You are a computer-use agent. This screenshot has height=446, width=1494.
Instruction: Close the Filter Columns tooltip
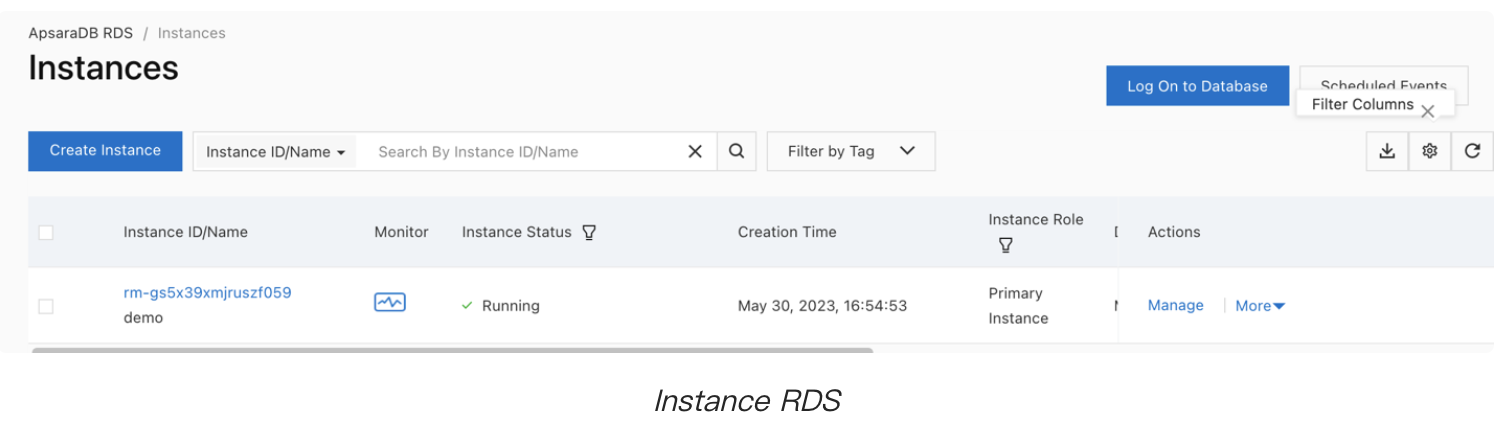1428,111
